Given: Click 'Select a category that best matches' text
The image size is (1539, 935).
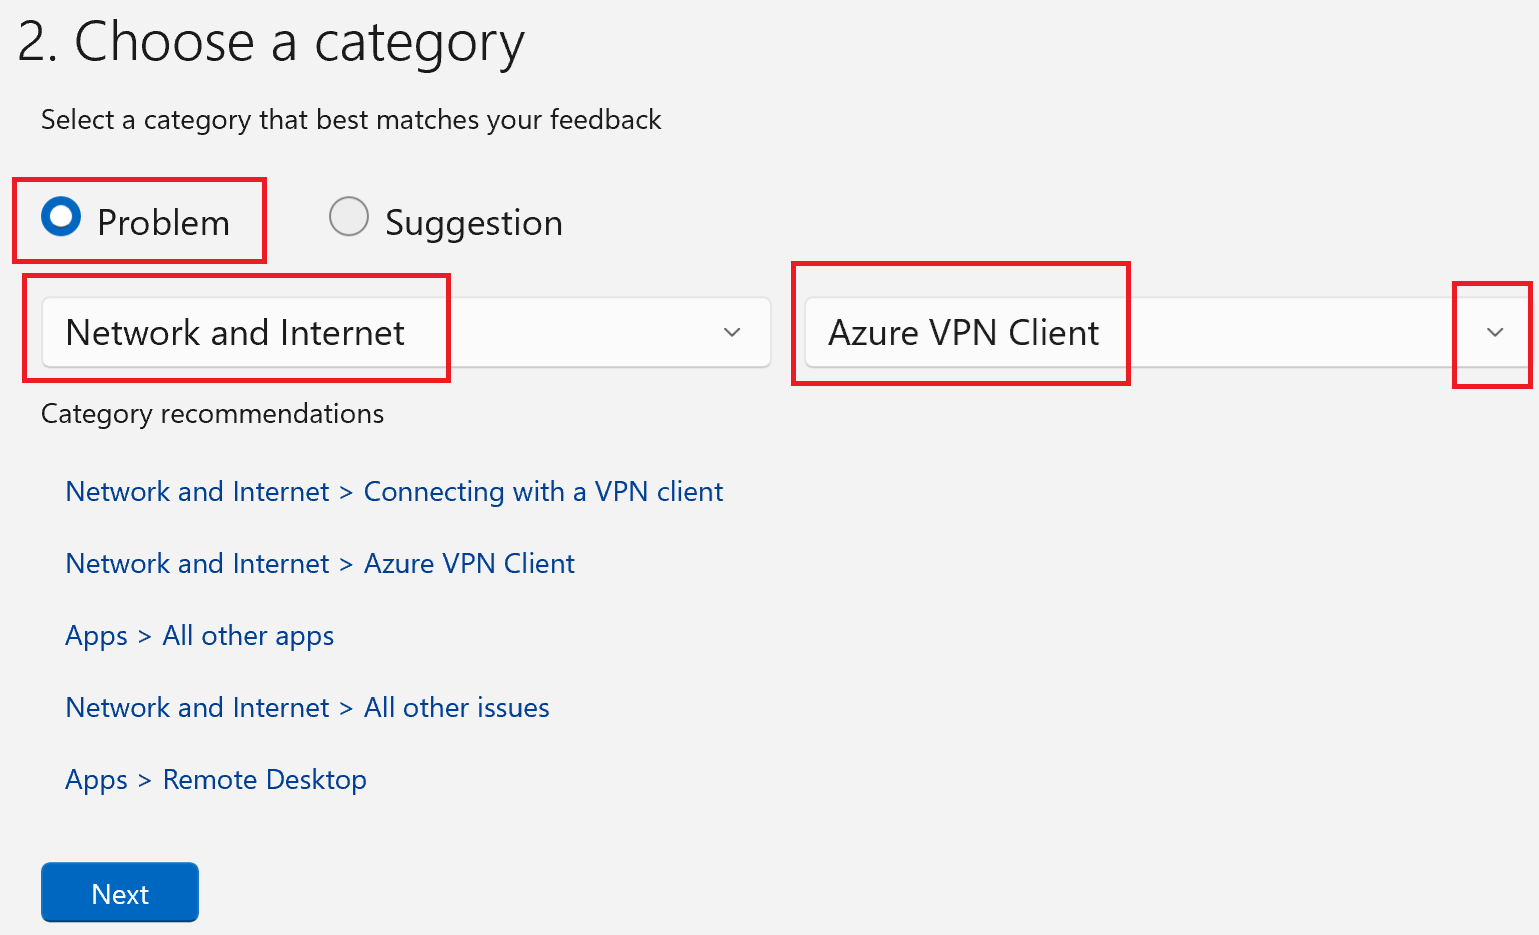Looking at the screenshot, I should (x=351, y=120).
